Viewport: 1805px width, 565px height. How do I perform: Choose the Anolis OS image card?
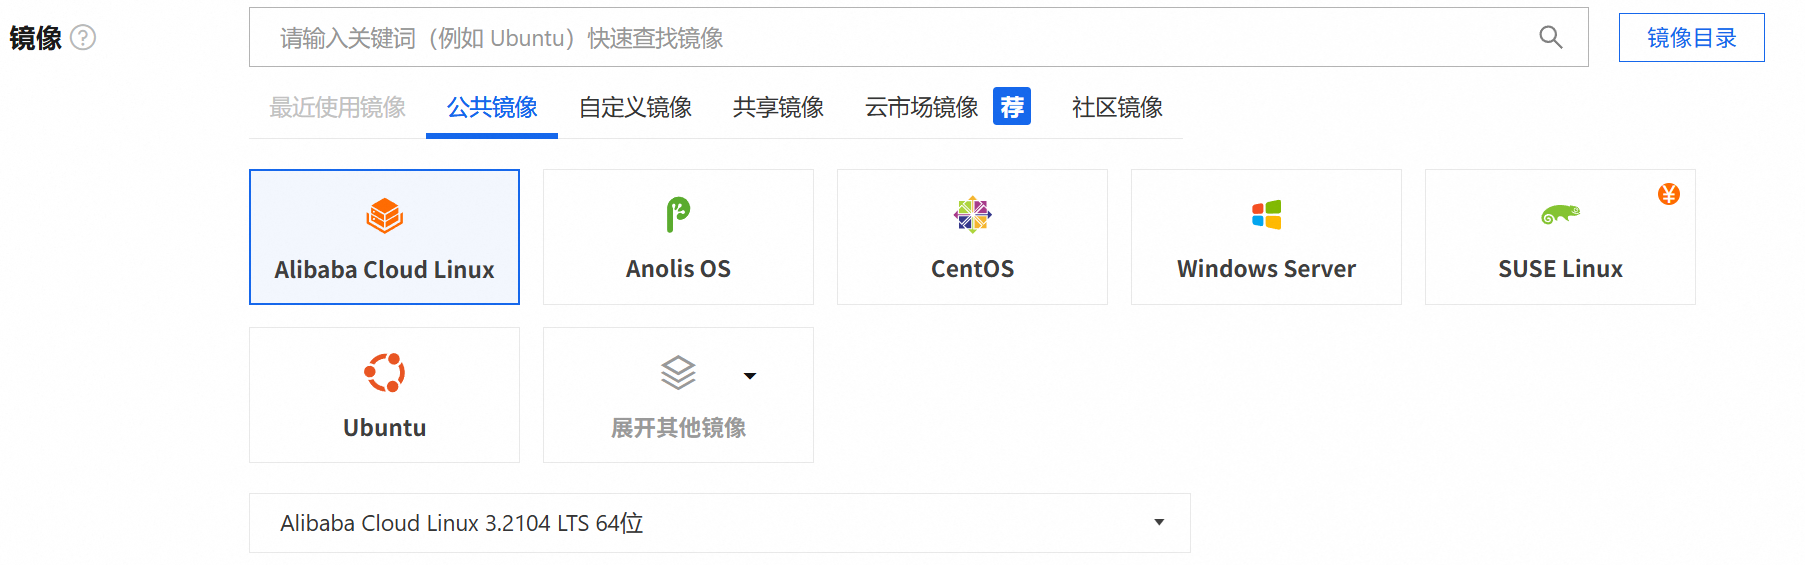pyautogui.click(x=678, y=237)
